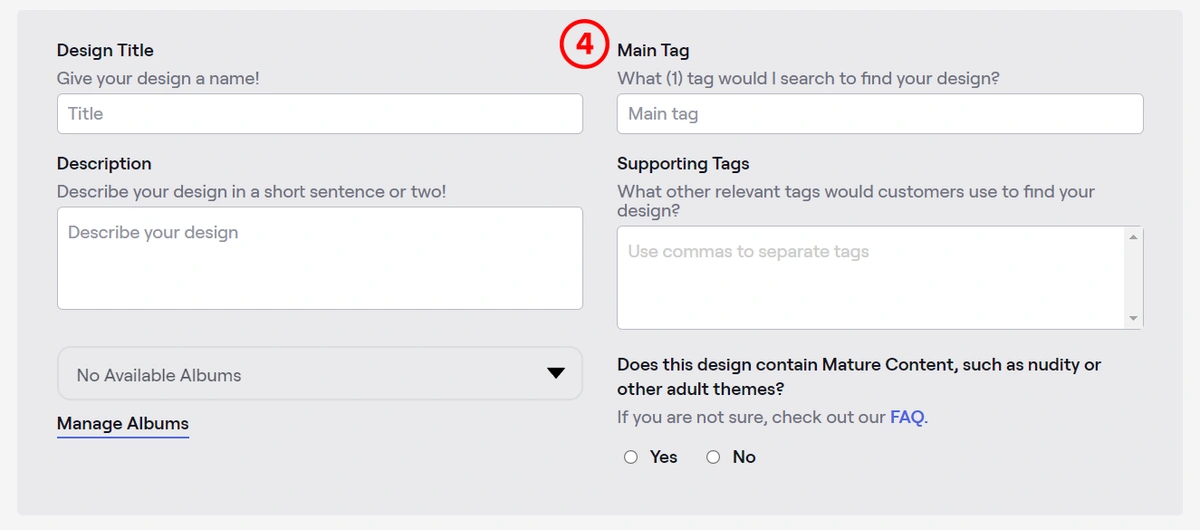Screen dimensions: 1200x530
Task: Open the Manage Albums link
Action: click(123, 424)
